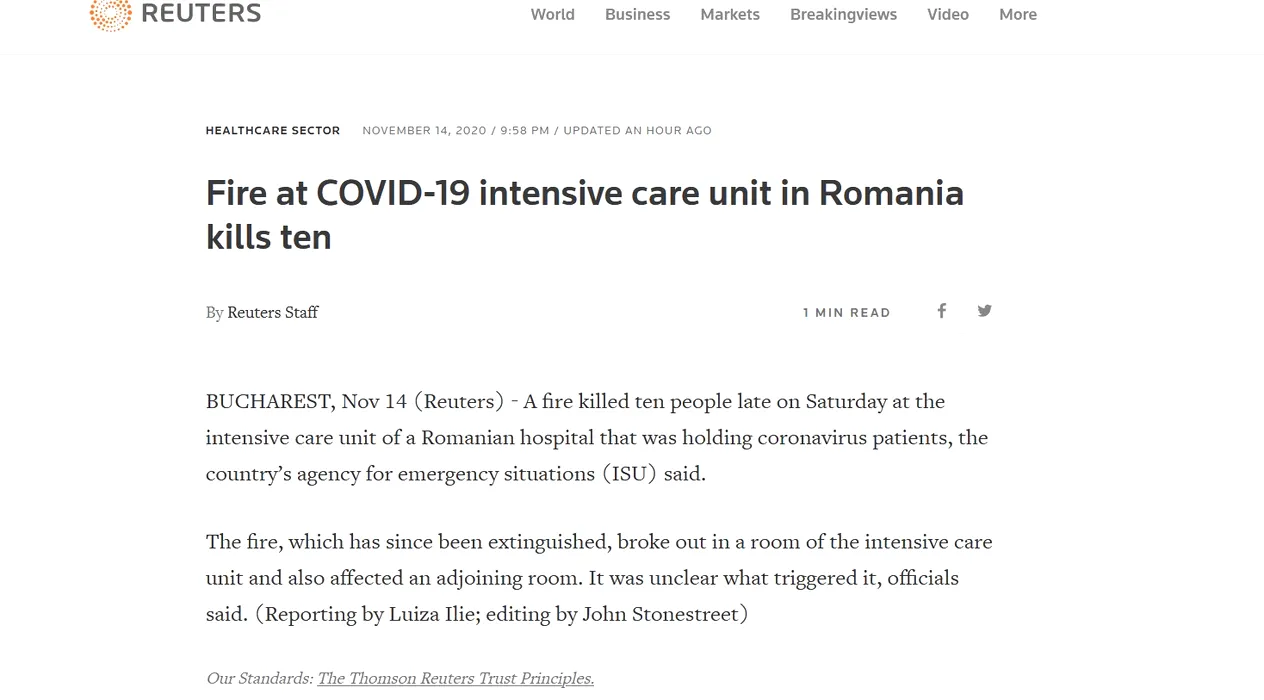Open the Healthcare Sector category link
1264x700 pixels.
coord(273,130)
